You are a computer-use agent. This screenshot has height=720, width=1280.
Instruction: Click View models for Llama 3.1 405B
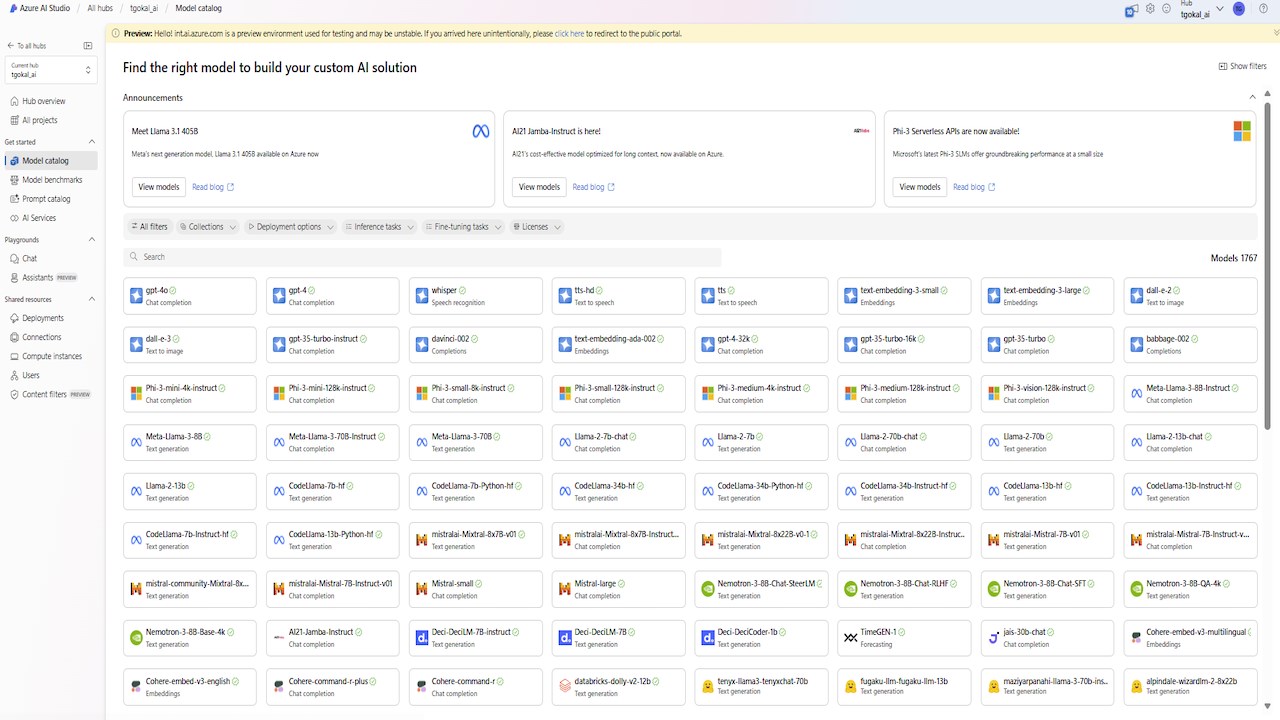point(159,187)
